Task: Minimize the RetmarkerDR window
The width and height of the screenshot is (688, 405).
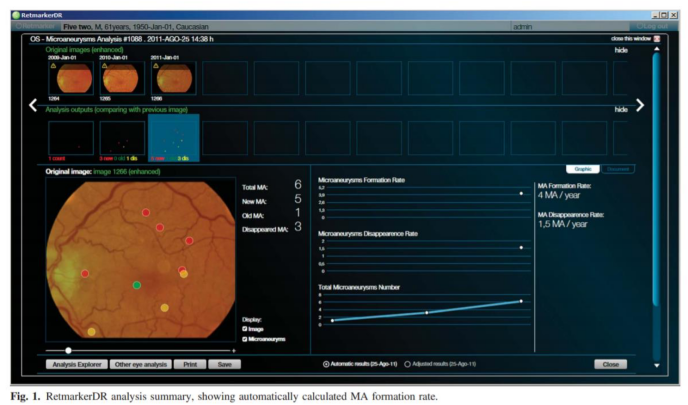Action: pos(655,15)
